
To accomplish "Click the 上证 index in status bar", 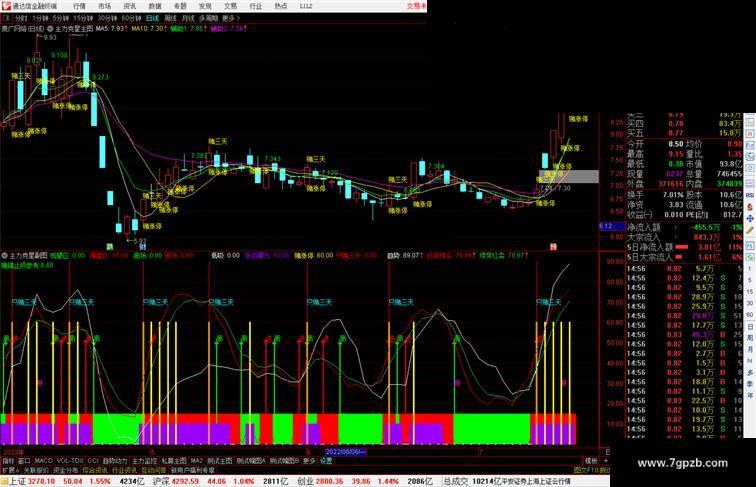I will coord(17,481).
